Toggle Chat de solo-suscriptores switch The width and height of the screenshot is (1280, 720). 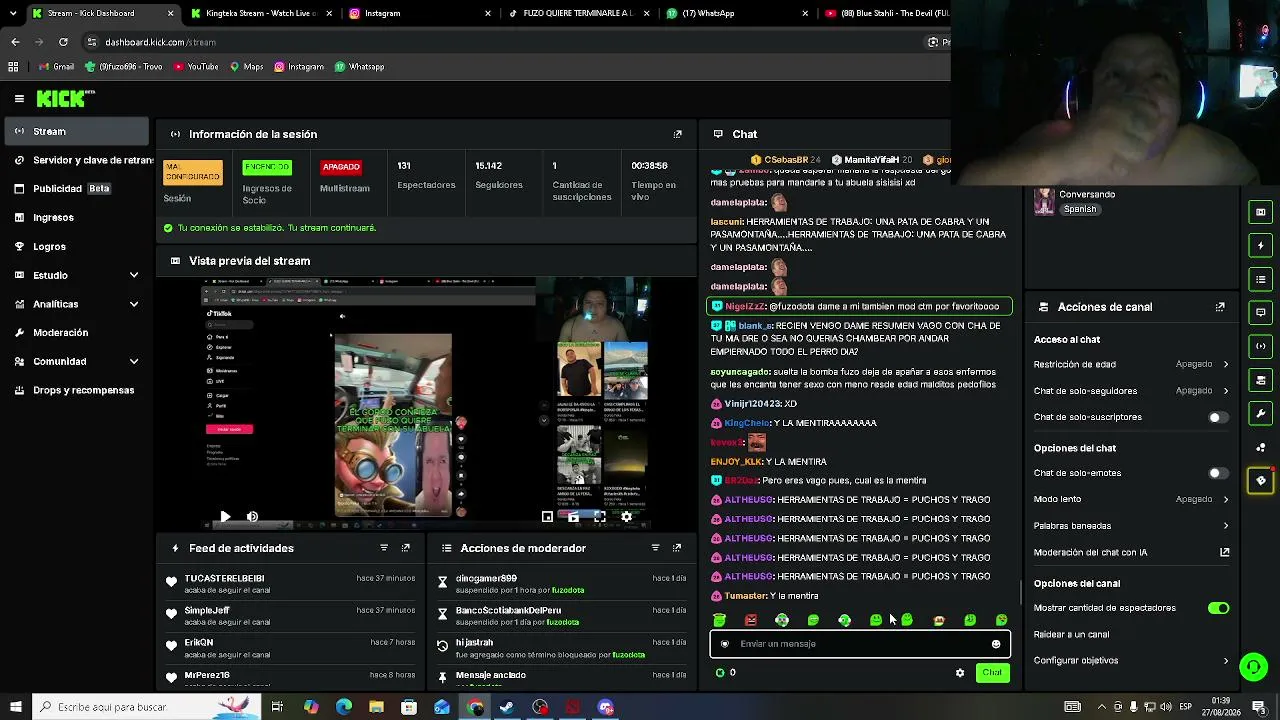[1218, 417]
